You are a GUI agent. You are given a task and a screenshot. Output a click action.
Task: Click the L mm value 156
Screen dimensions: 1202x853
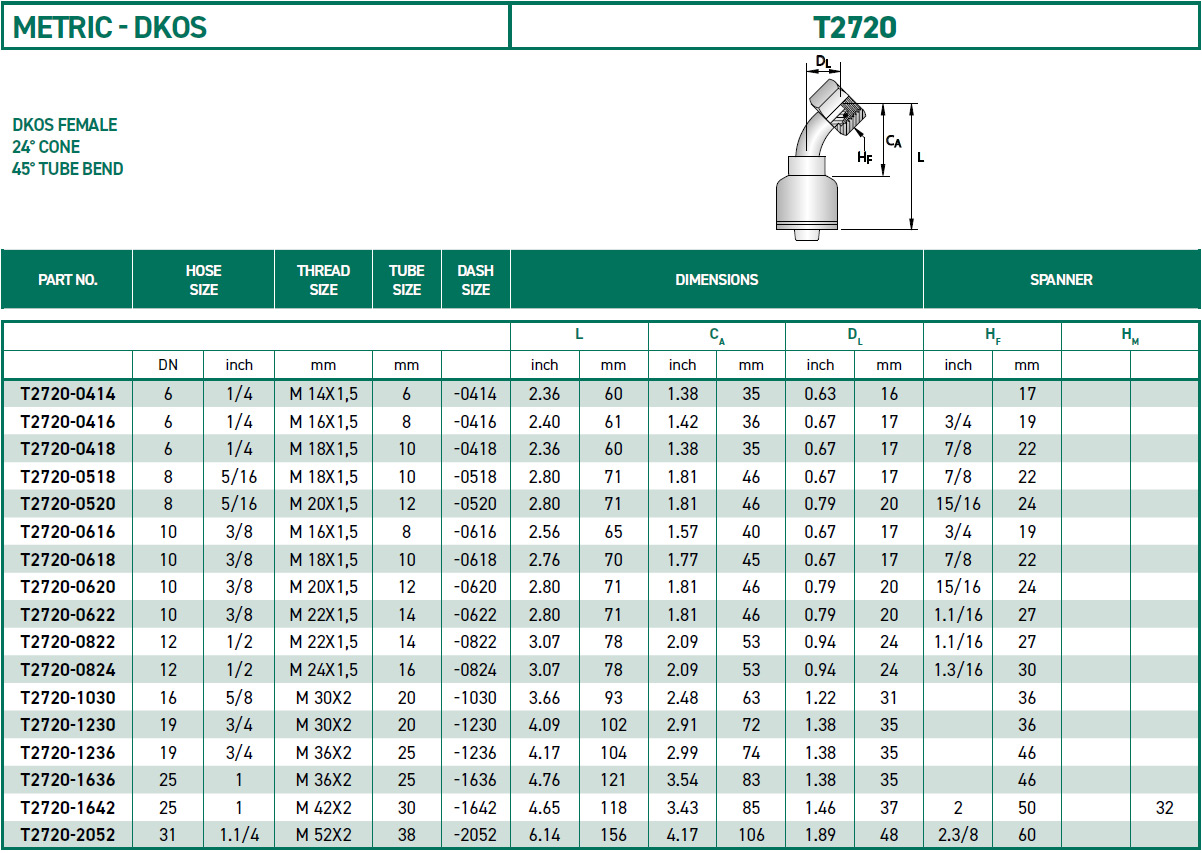[614, 835]
